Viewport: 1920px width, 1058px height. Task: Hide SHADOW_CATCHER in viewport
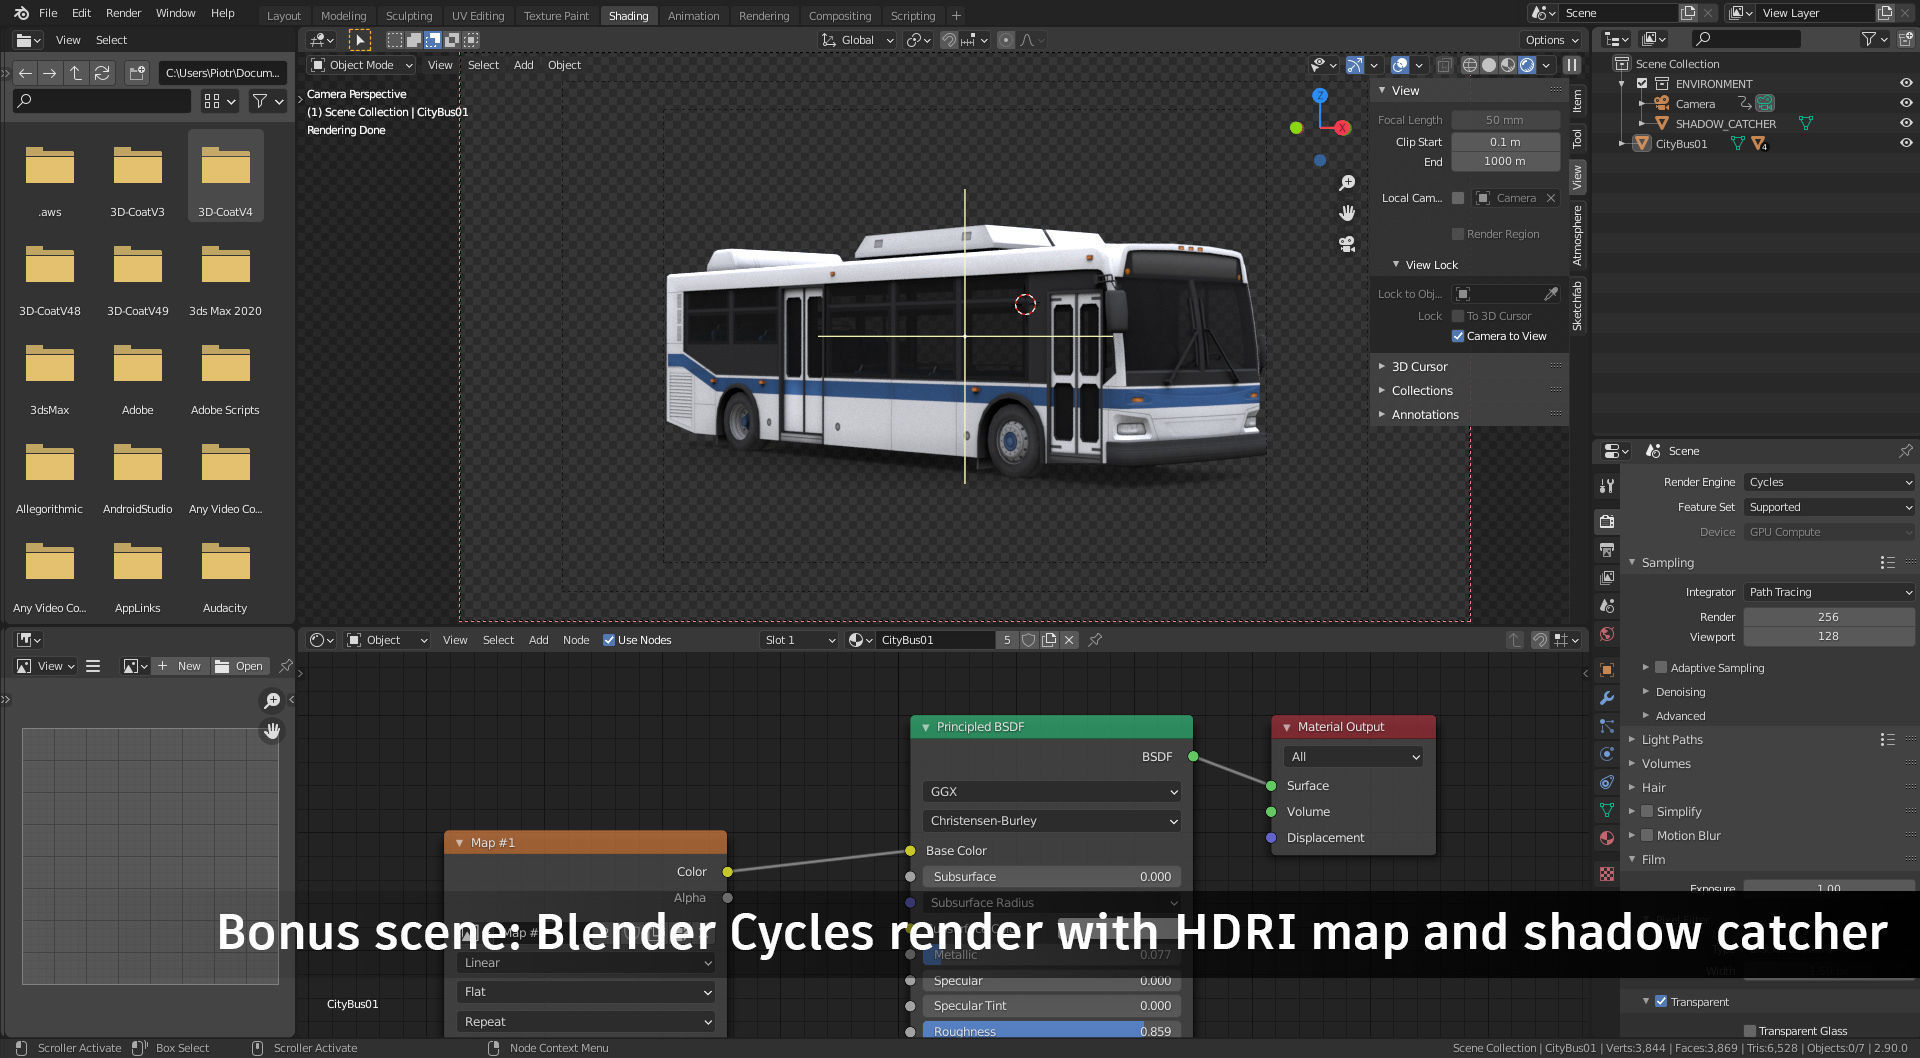pyautogui.click(x=1906, y=123)
